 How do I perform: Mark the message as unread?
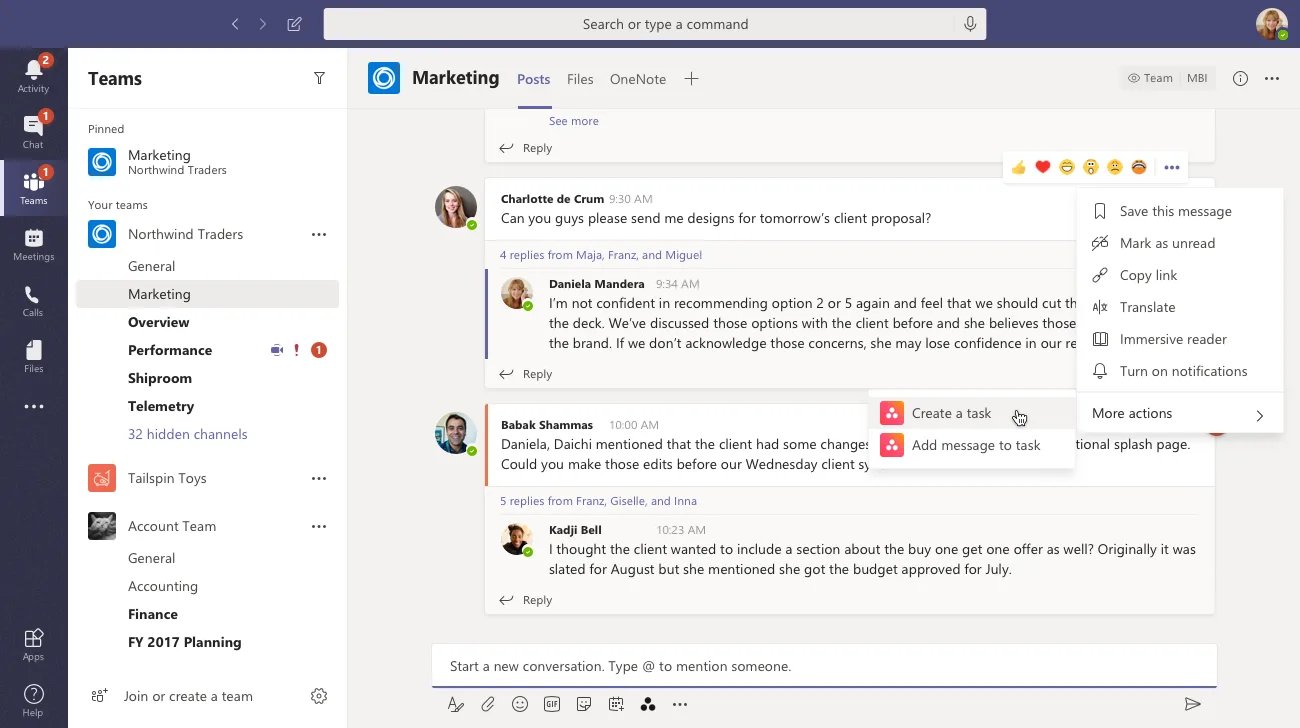[1167, 243]
